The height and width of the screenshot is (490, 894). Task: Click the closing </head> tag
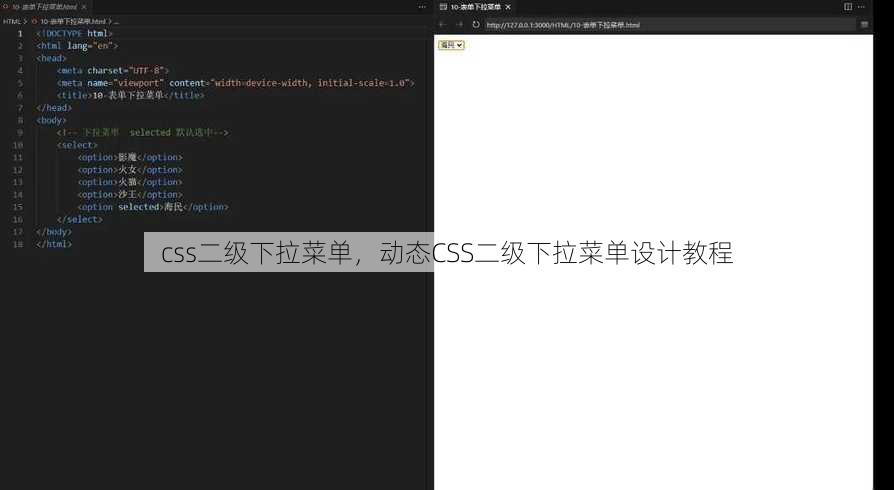pyautogui.click(x=54, y=108)
